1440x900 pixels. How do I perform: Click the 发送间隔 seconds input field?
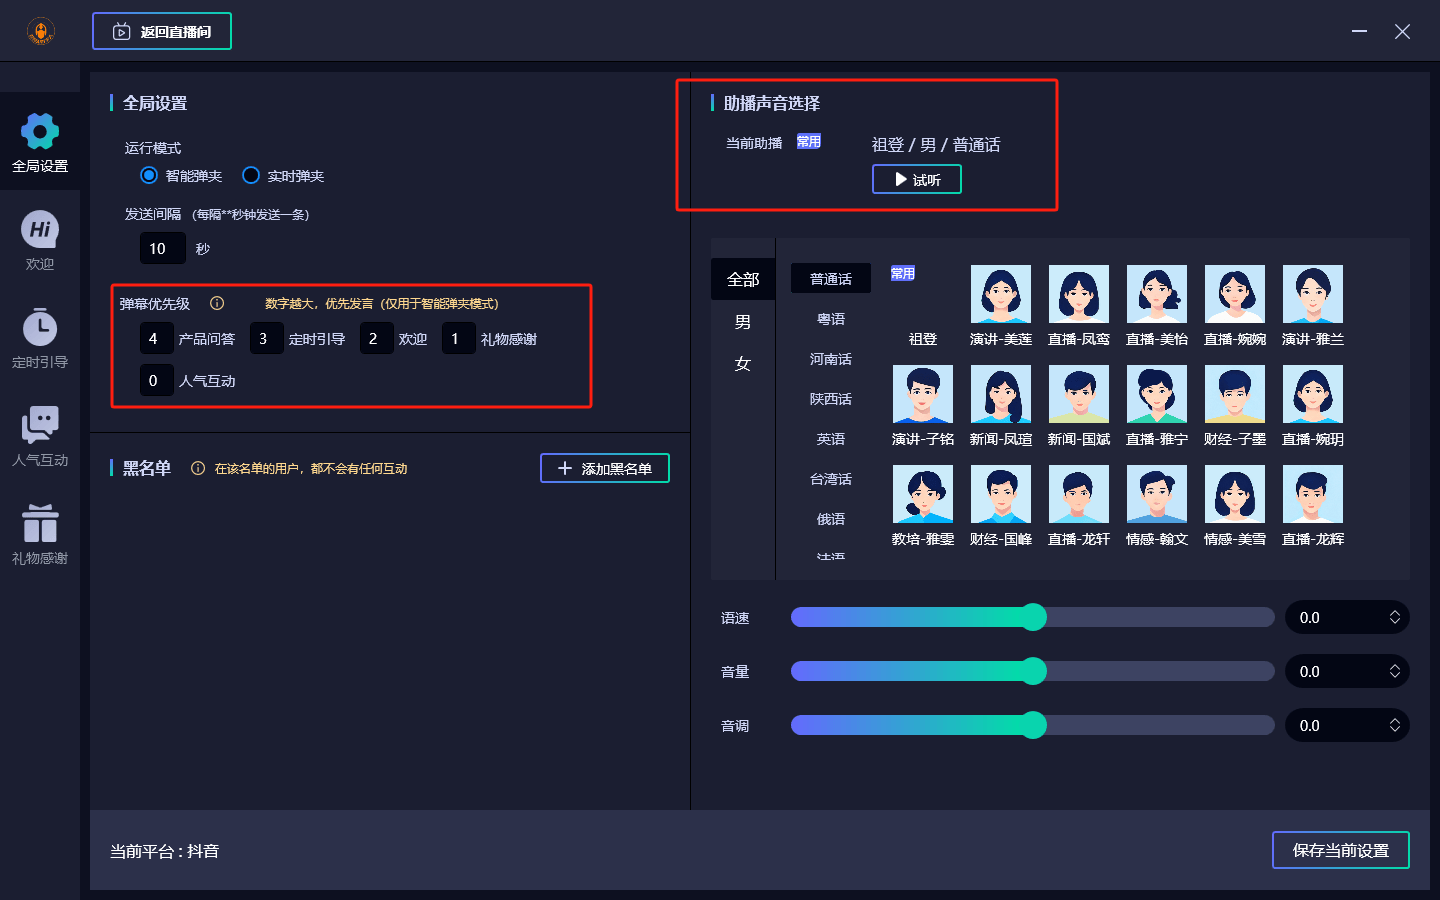point(162,248)
